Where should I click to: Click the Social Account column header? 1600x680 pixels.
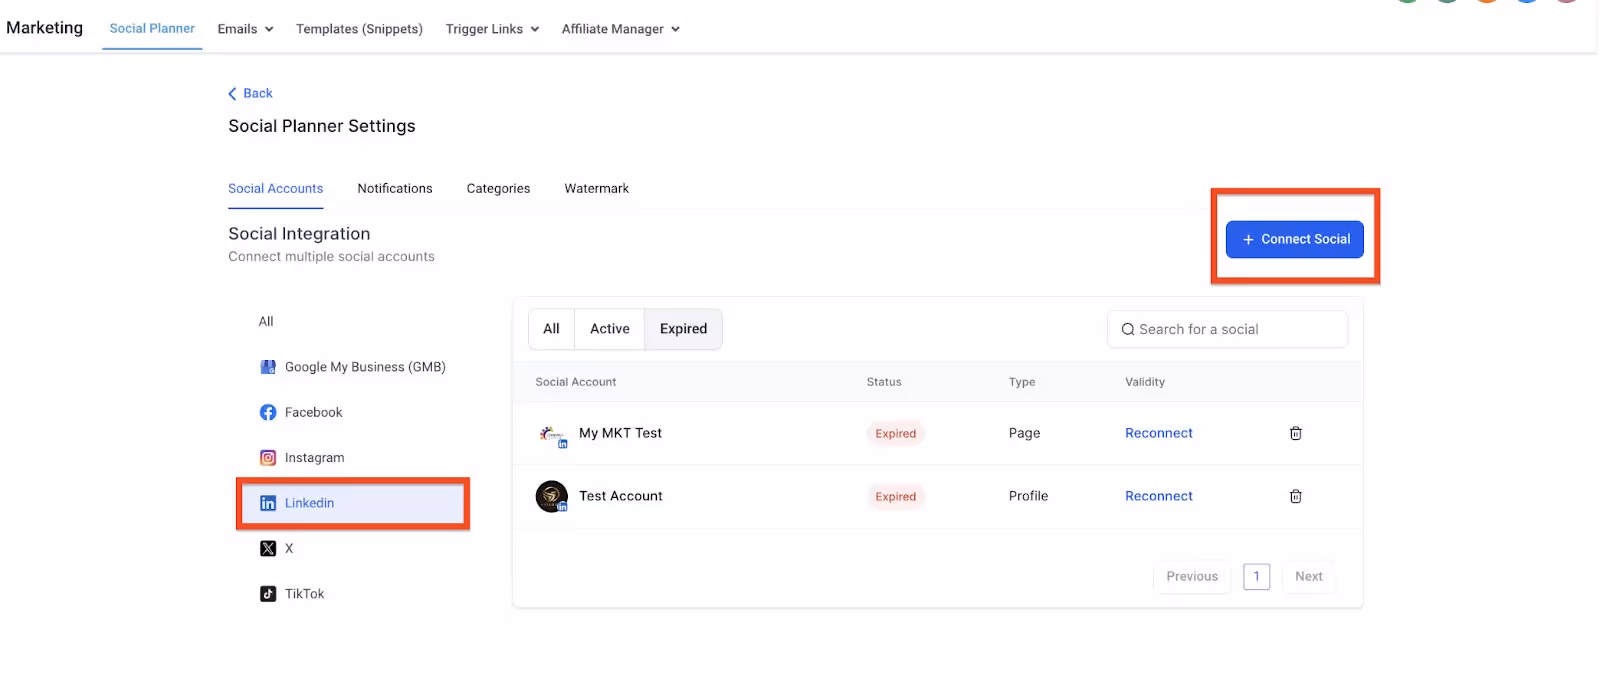(576, 382)
